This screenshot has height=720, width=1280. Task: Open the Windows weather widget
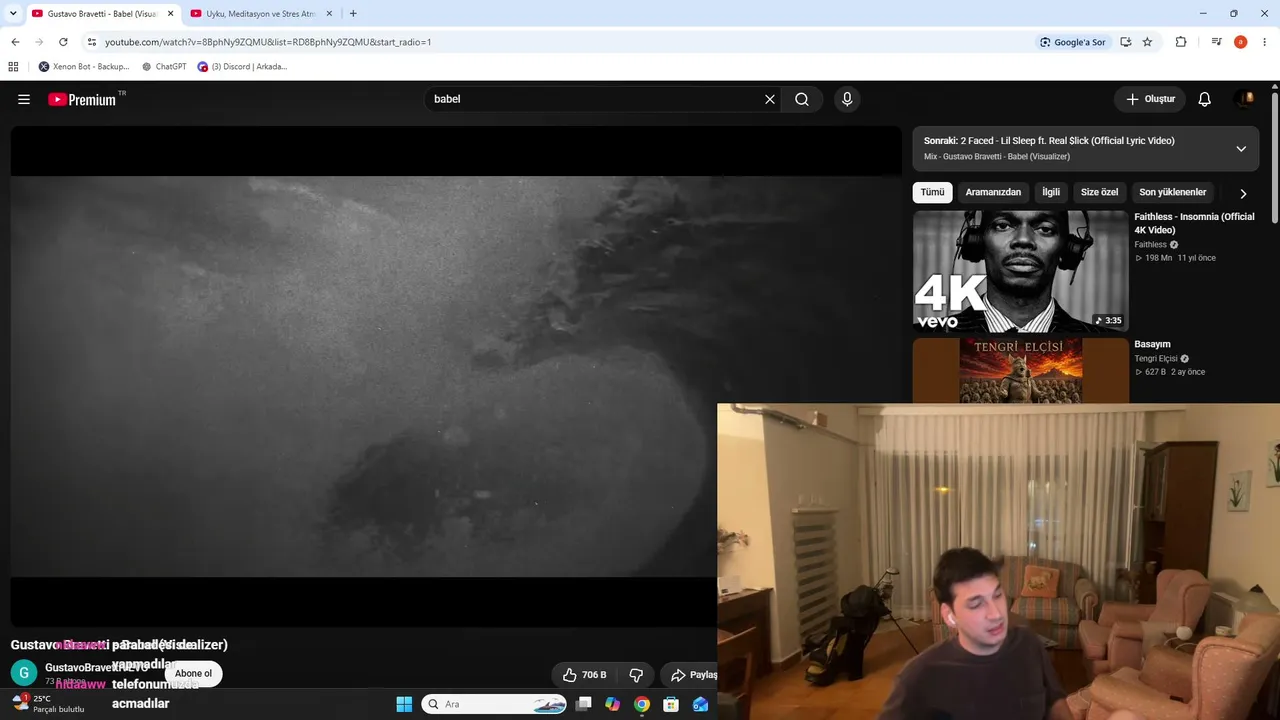(x=47, y=704)
